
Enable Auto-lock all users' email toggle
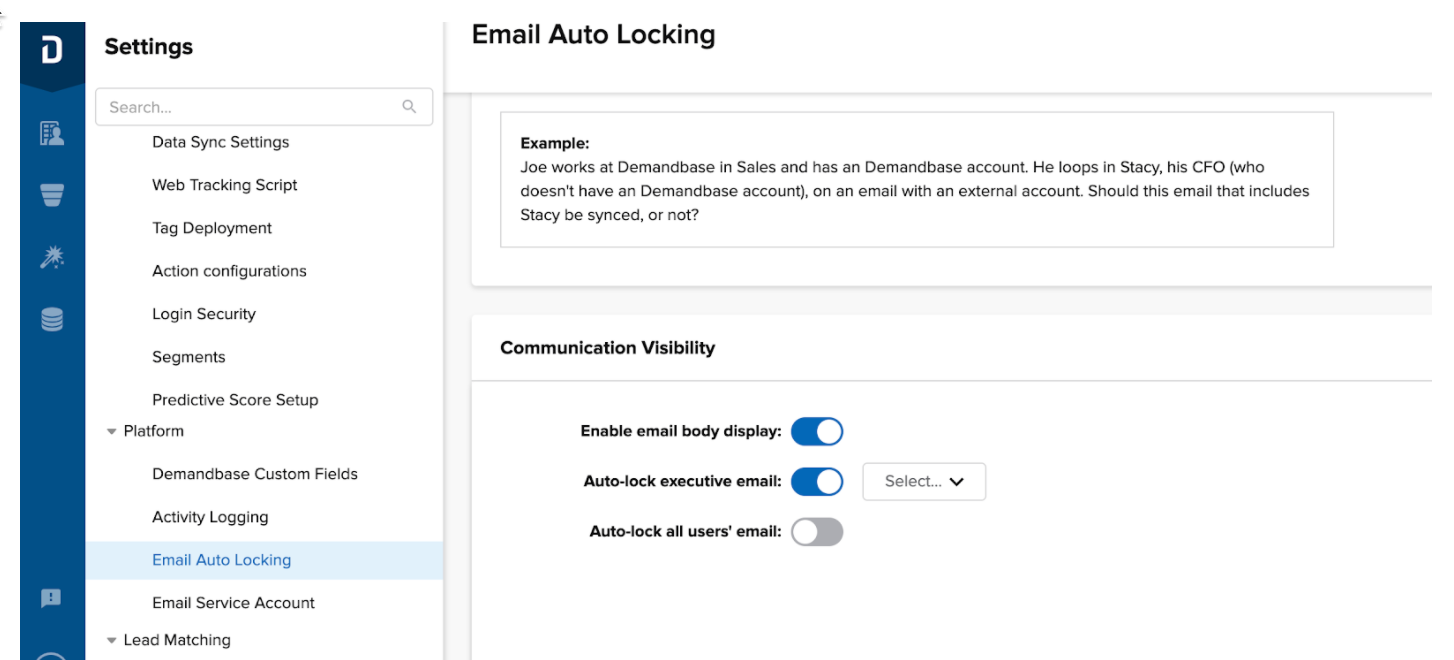(817, 532)
